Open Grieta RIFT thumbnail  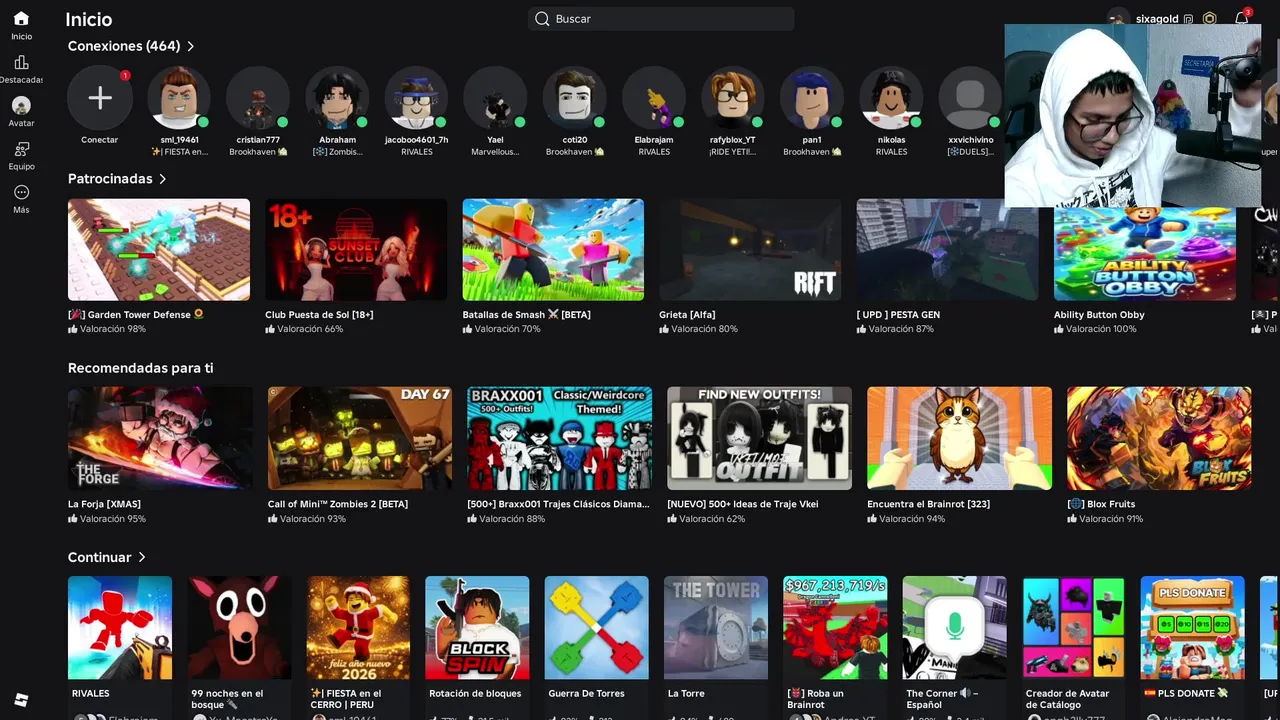[x=750, y=249]
